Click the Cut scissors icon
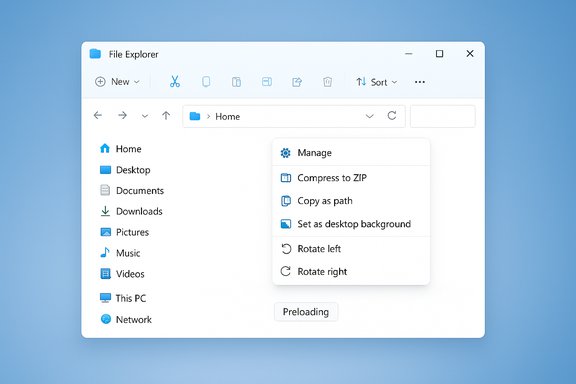The width and height of the screenshot is (576, 384). click(x=175, y=82)
